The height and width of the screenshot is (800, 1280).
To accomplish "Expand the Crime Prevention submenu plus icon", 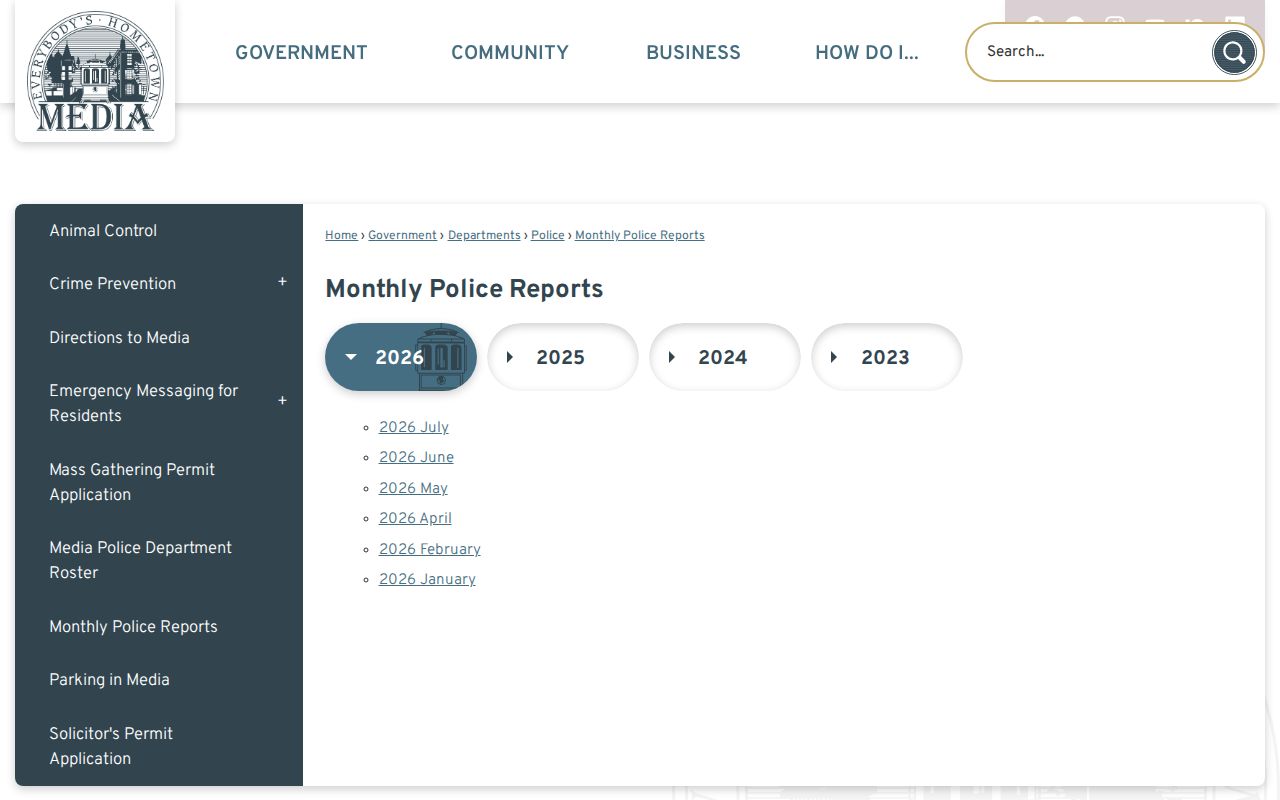I will 282,282.
